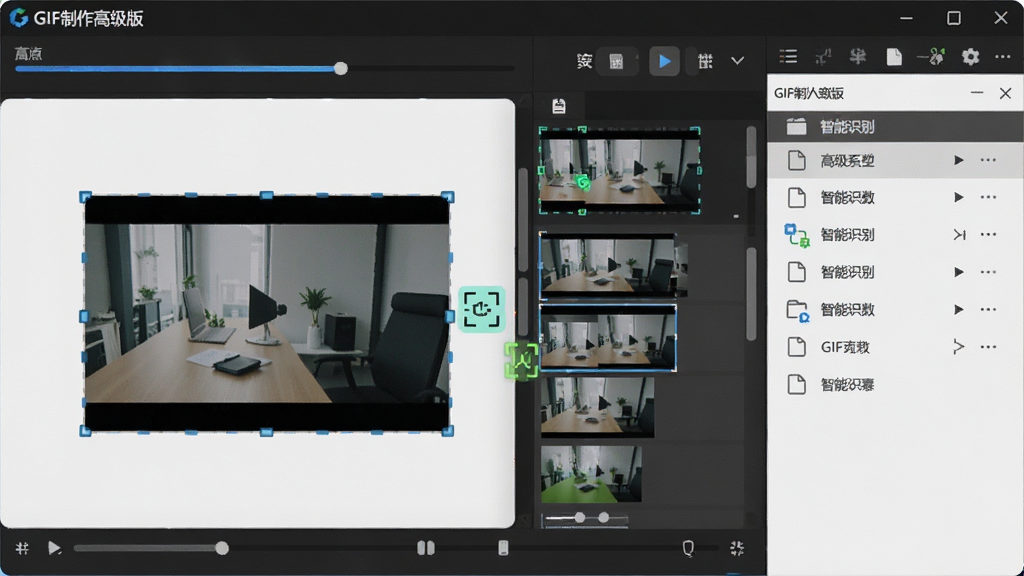The height and width of the screenshot is (576, 1024).
Task: Click the teal capture-frame icon beside the canvas
Action: click(481, 310)
